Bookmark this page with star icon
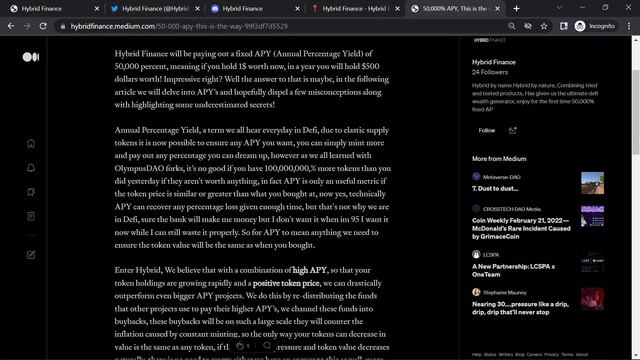640x360 pixels. [544, 26]
